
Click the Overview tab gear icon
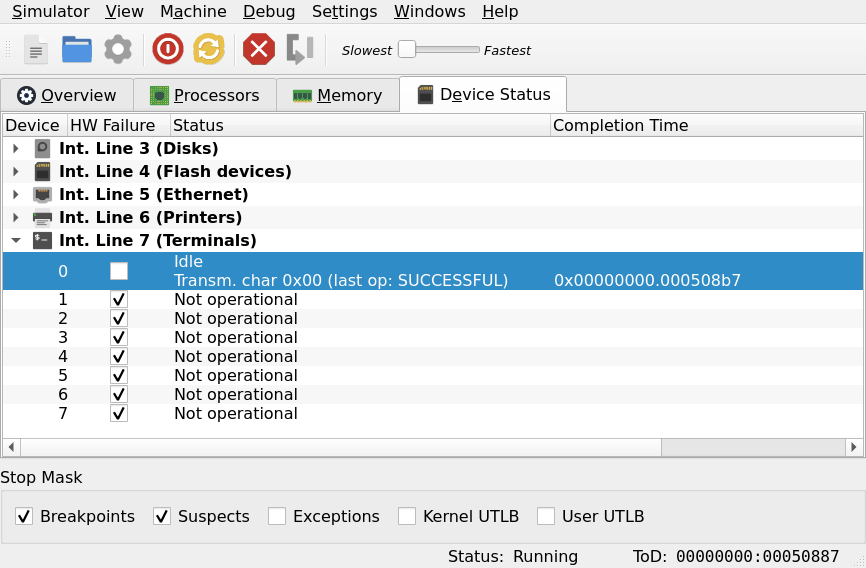(x=26, y=96)
